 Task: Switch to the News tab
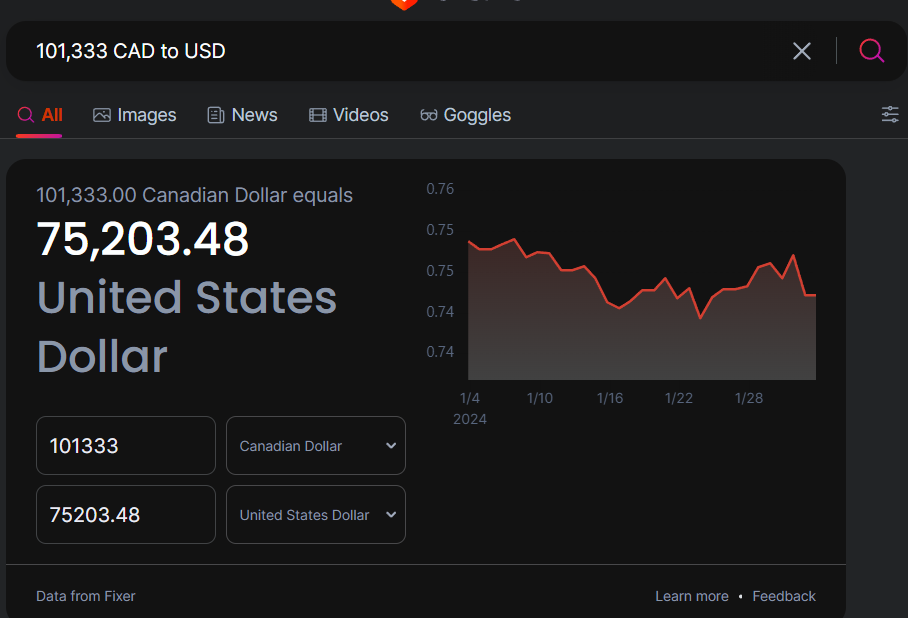243,115
